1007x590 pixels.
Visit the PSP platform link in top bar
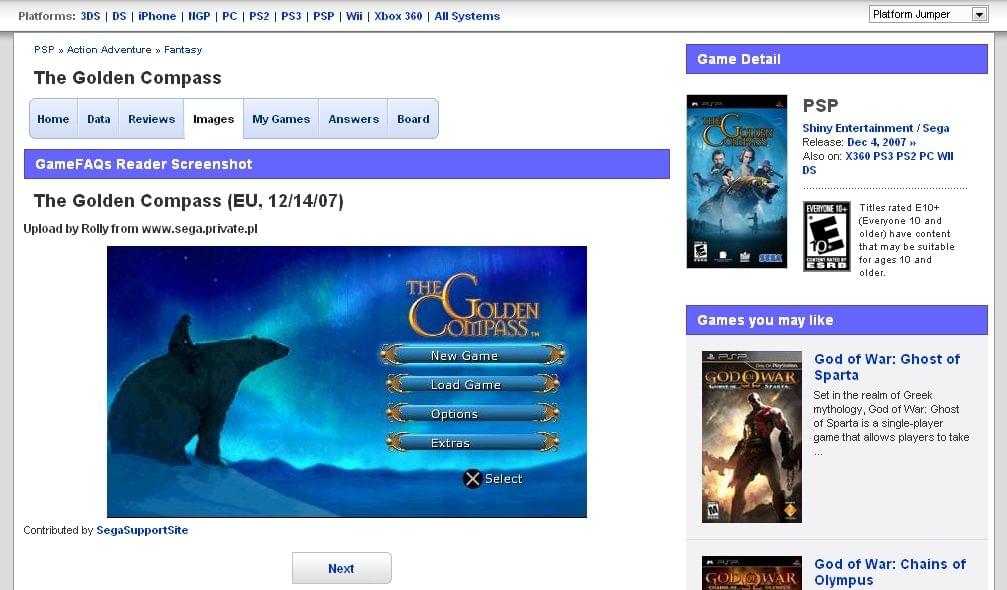click(324, 16)
